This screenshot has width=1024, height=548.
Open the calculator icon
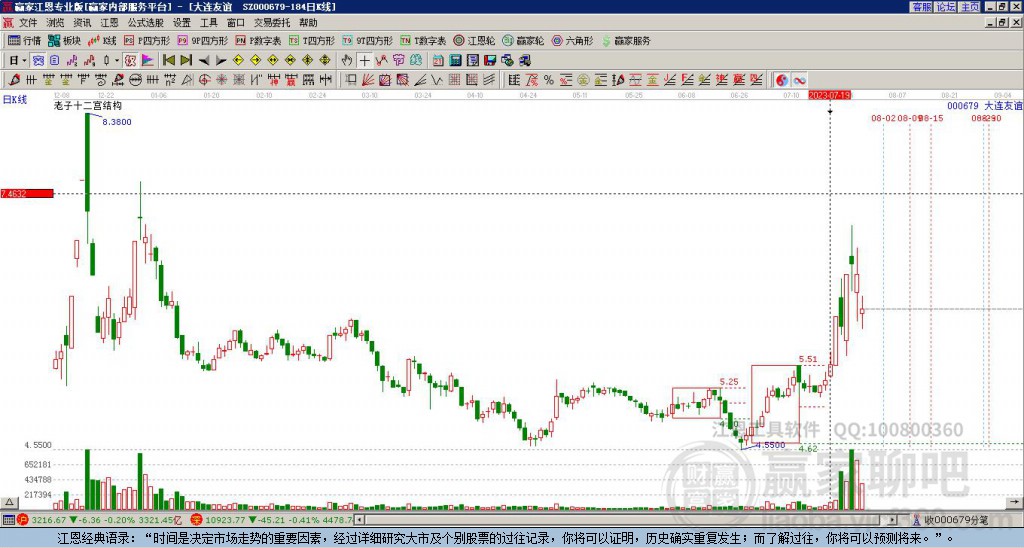click(455, 61)
